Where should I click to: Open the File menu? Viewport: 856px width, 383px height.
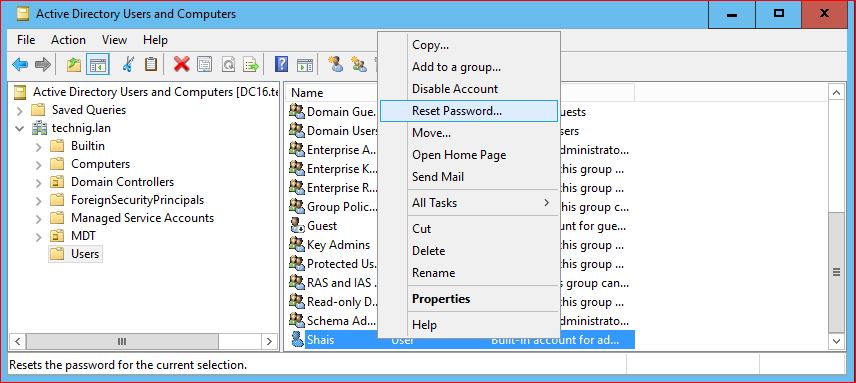(26, 40)
